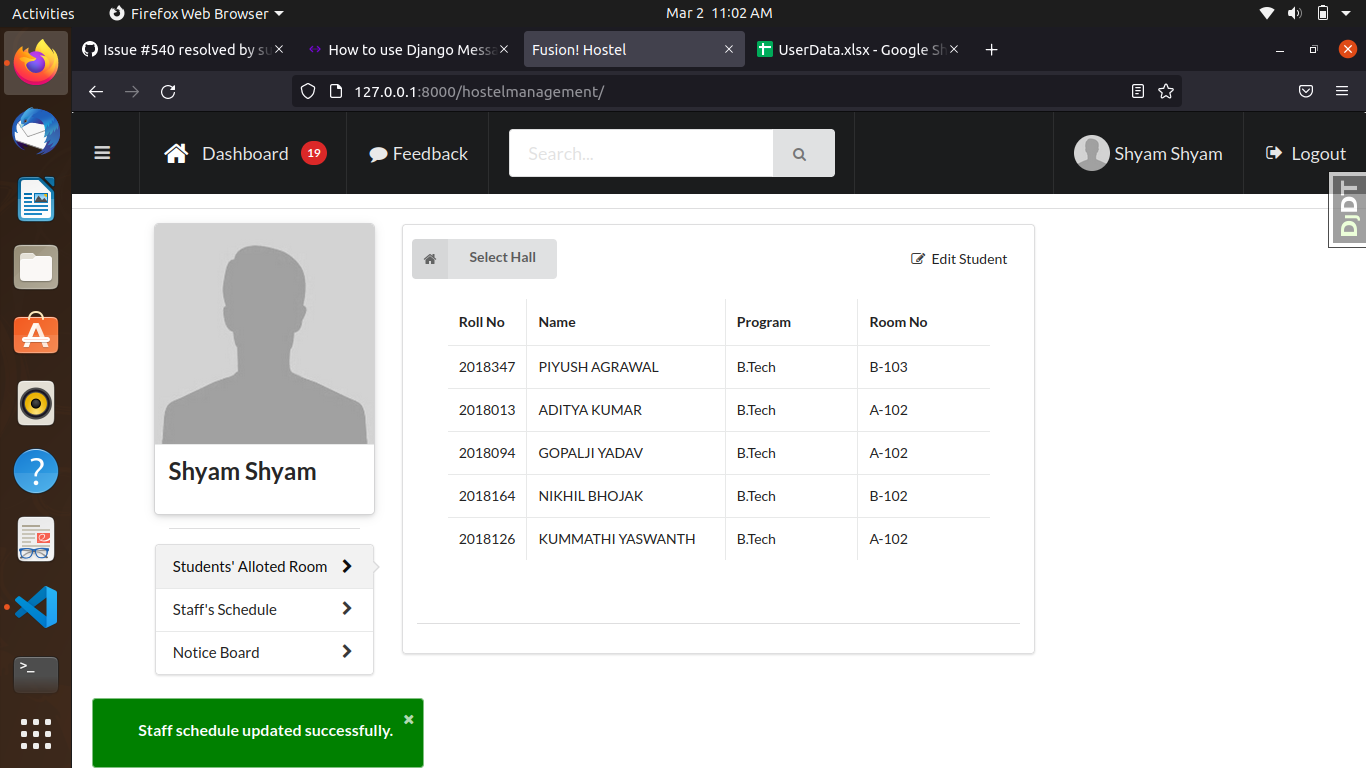Click the Dashboard home icon
The height and width of the screenshot is (768, 1366).
tap(177, 153)
